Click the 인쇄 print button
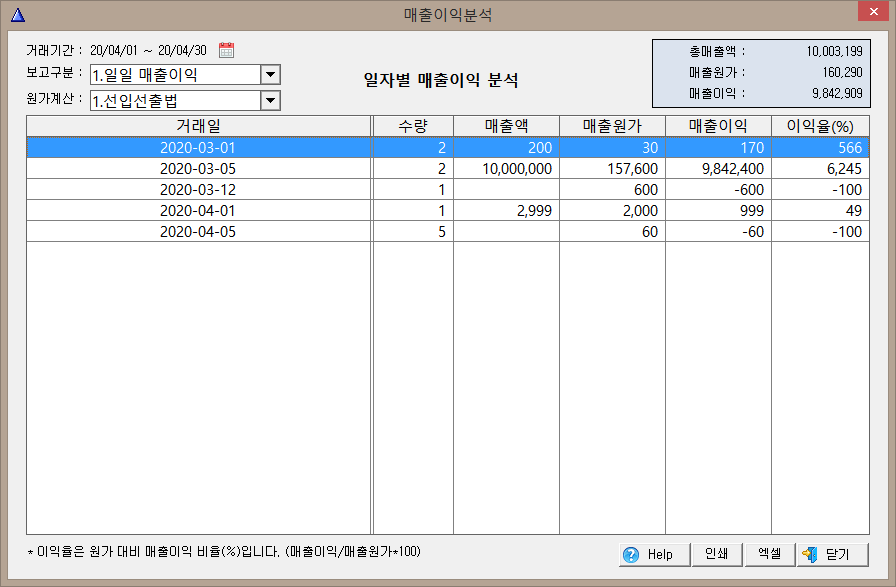 click(x=717, y=554)
